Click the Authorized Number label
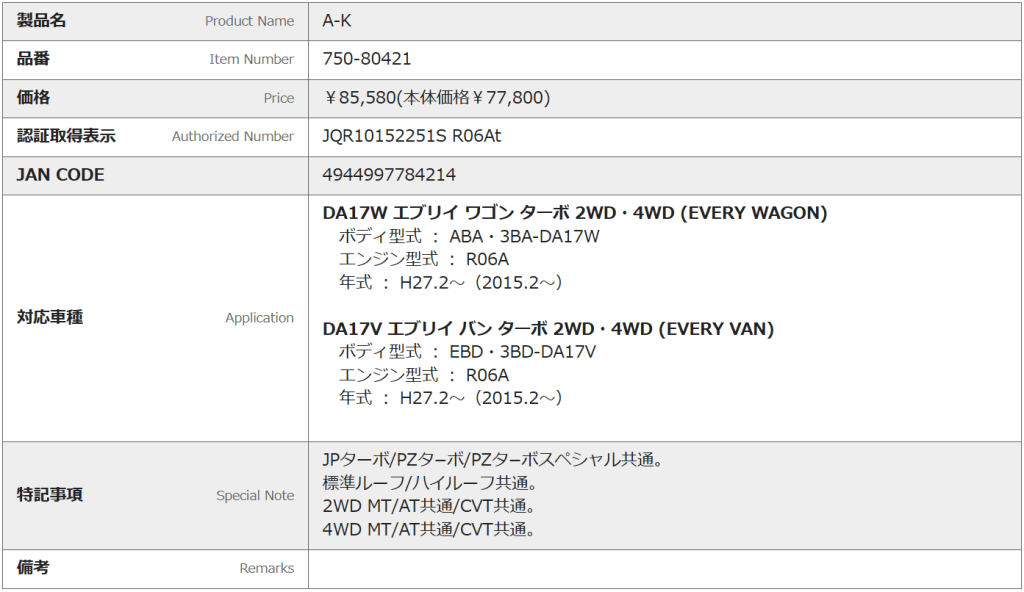This screenshot has width=1024, height=592. pos(232,136)
